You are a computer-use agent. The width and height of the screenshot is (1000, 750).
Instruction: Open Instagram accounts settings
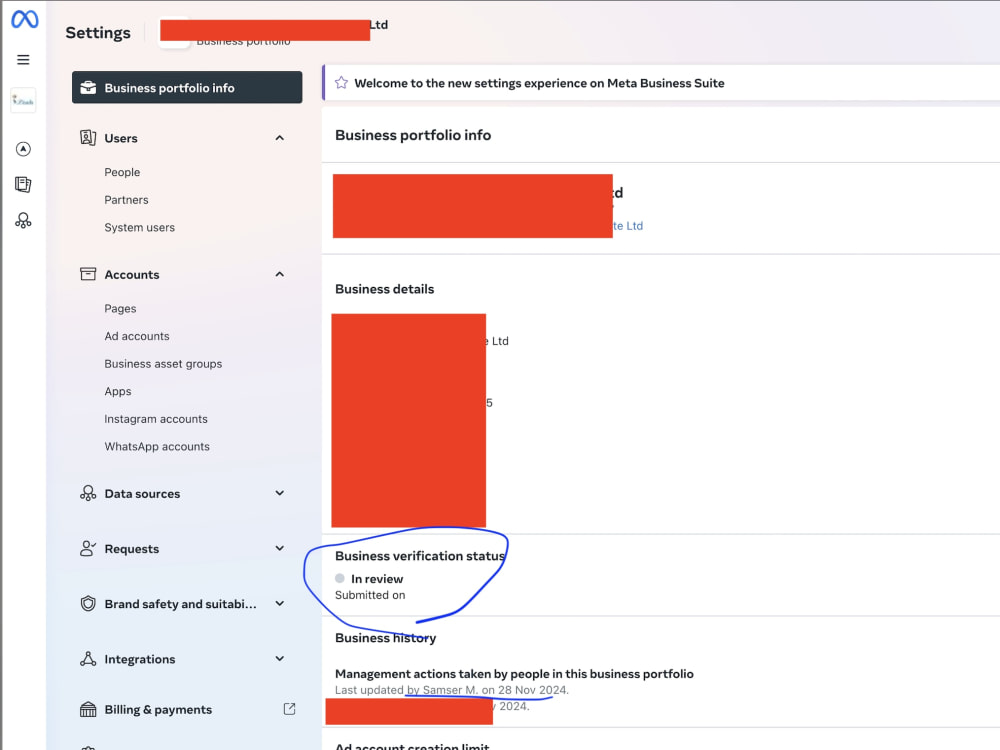pos(156,419)
